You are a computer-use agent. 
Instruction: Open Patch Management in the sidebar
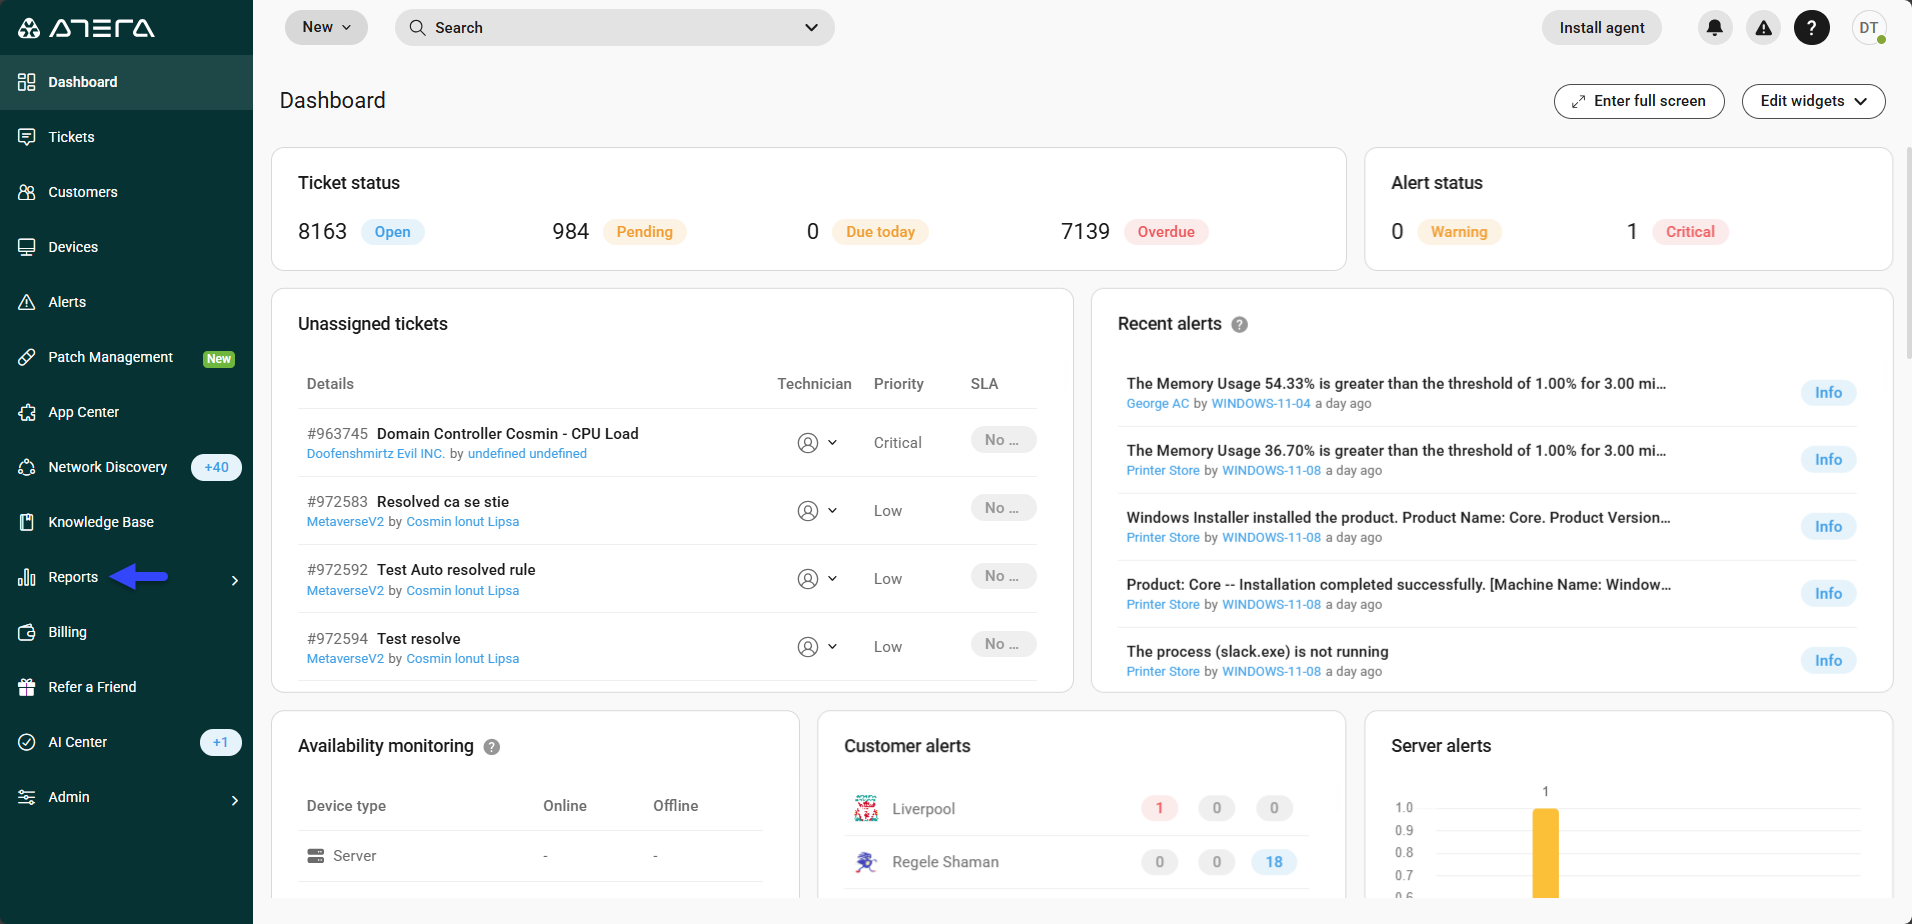tap(110, 357)
